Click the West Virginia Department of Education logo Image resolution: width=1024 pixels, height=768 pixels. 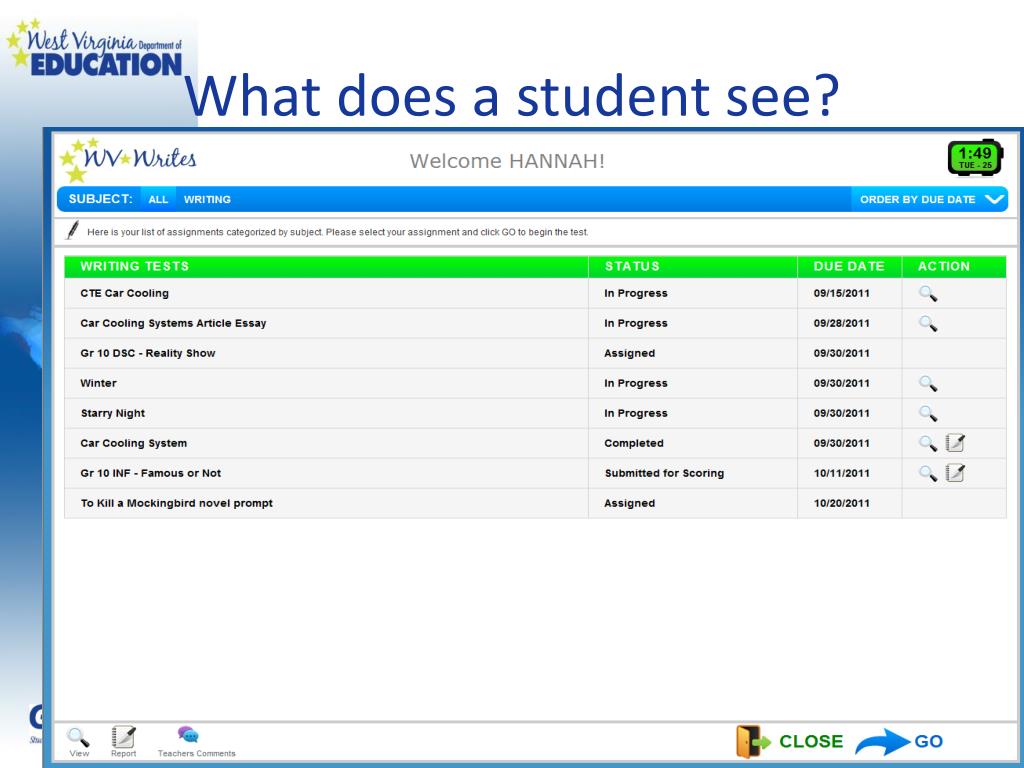(x=95, y=48)
